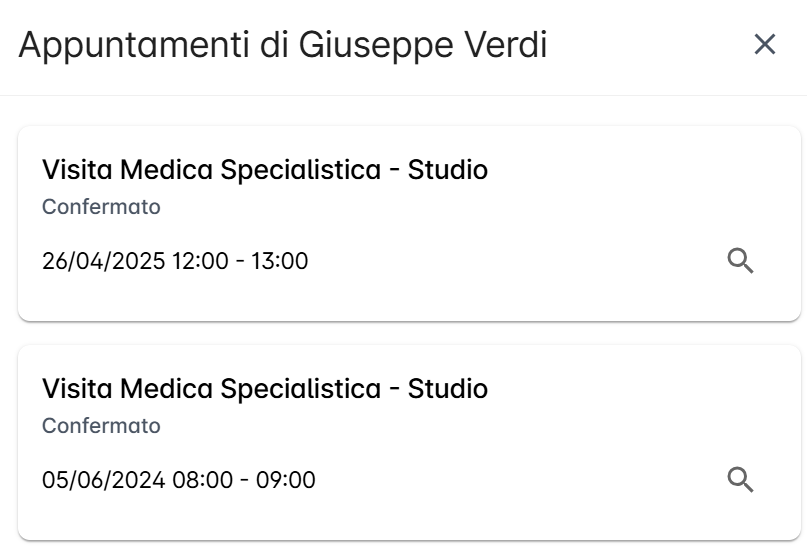Open details via magnifier for 26/04/2025 appointment
The height and width of the screenshot is (547, 807).
coord(740,261)
